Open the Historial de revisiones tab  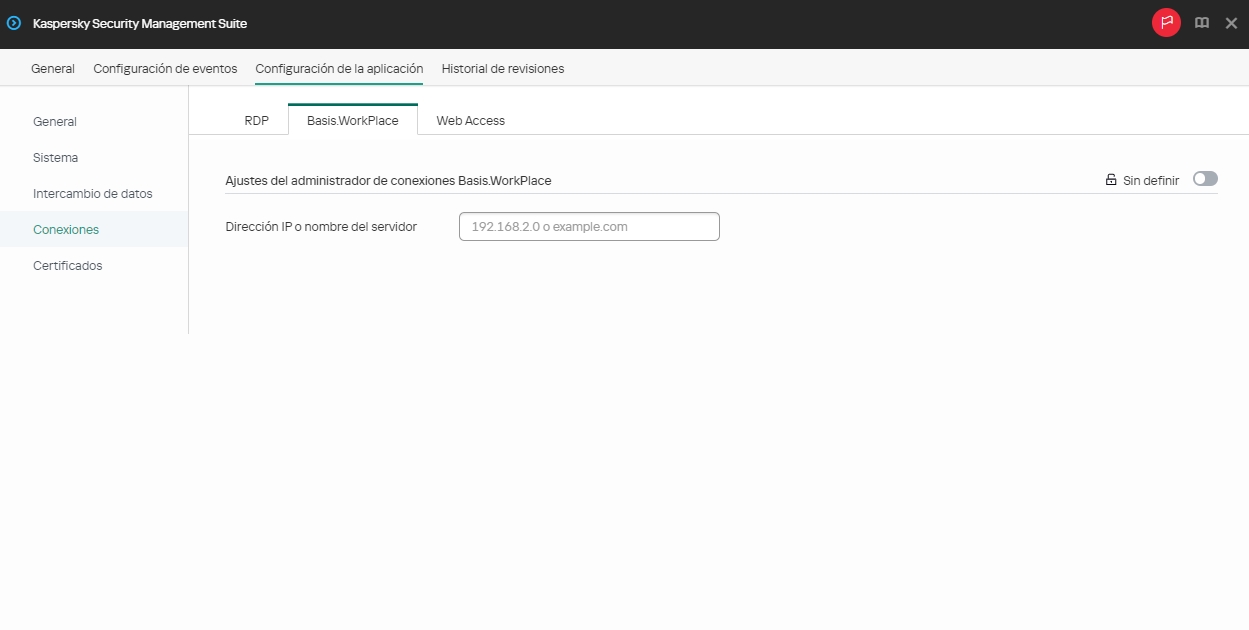click(503, 68)
